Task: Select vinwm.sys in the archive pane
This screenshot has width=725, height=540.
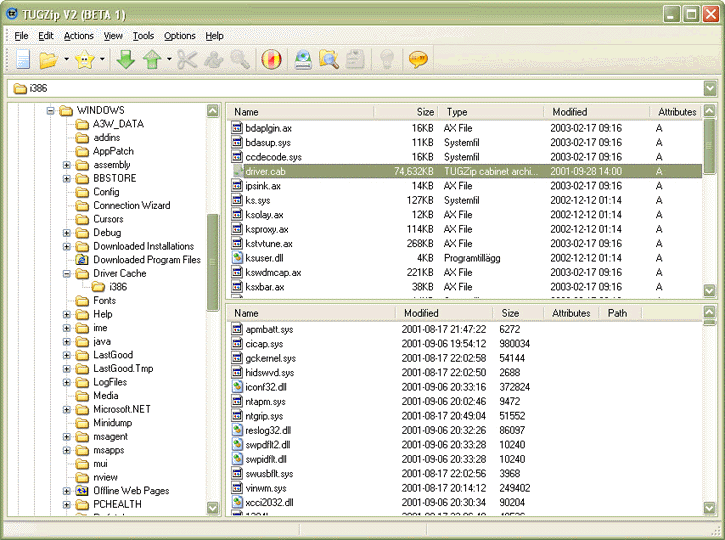Action: [x=266, y=488]
